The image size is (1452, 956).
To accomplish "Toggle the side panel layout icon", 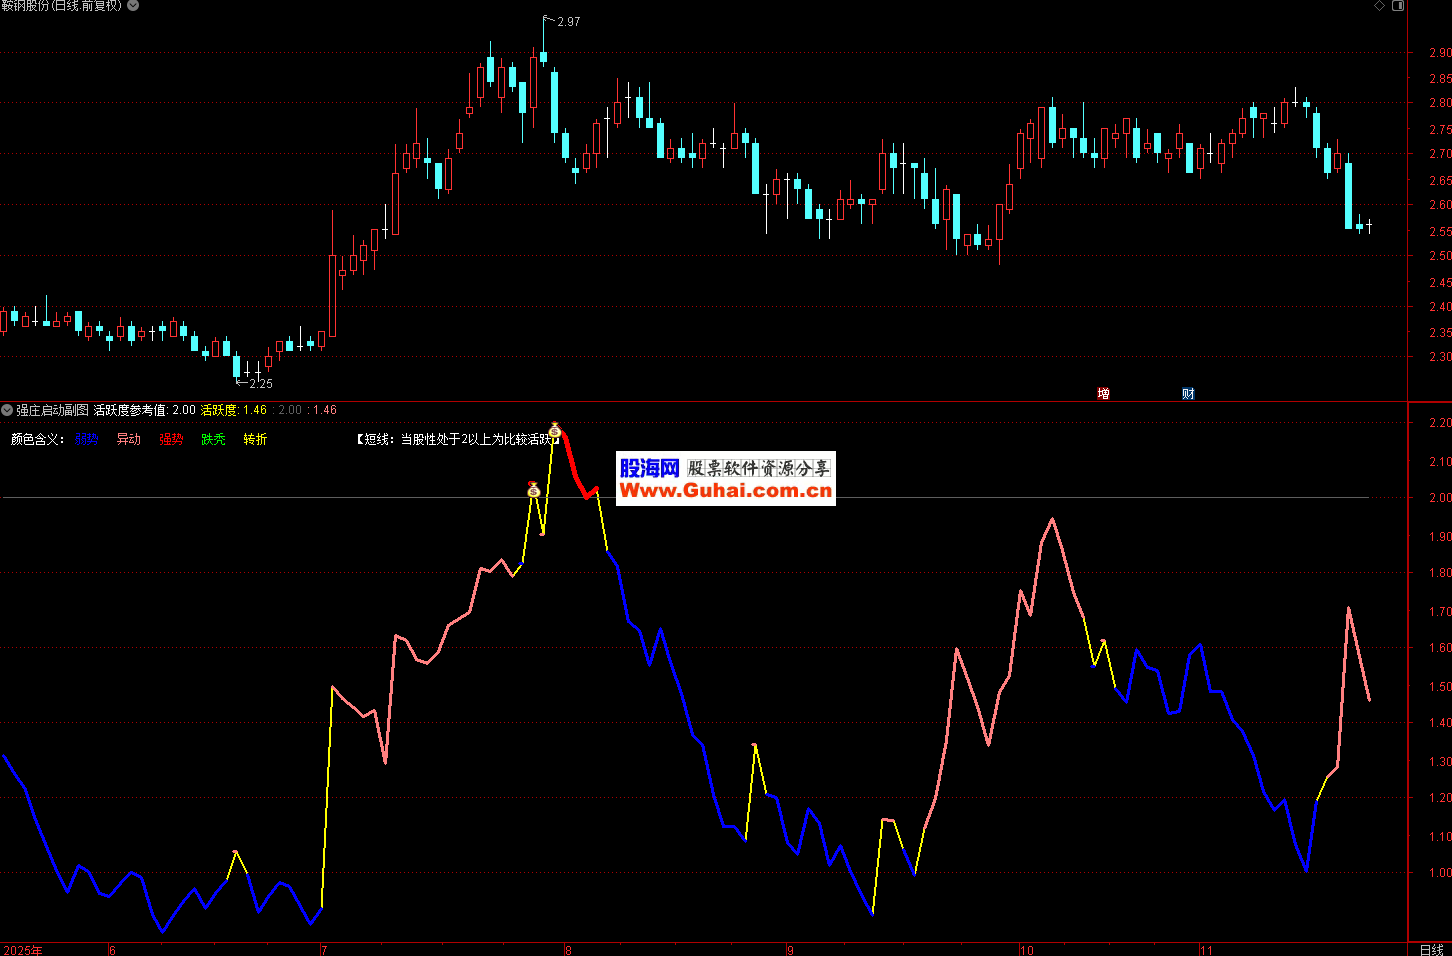I will [x=1399, y=6].
